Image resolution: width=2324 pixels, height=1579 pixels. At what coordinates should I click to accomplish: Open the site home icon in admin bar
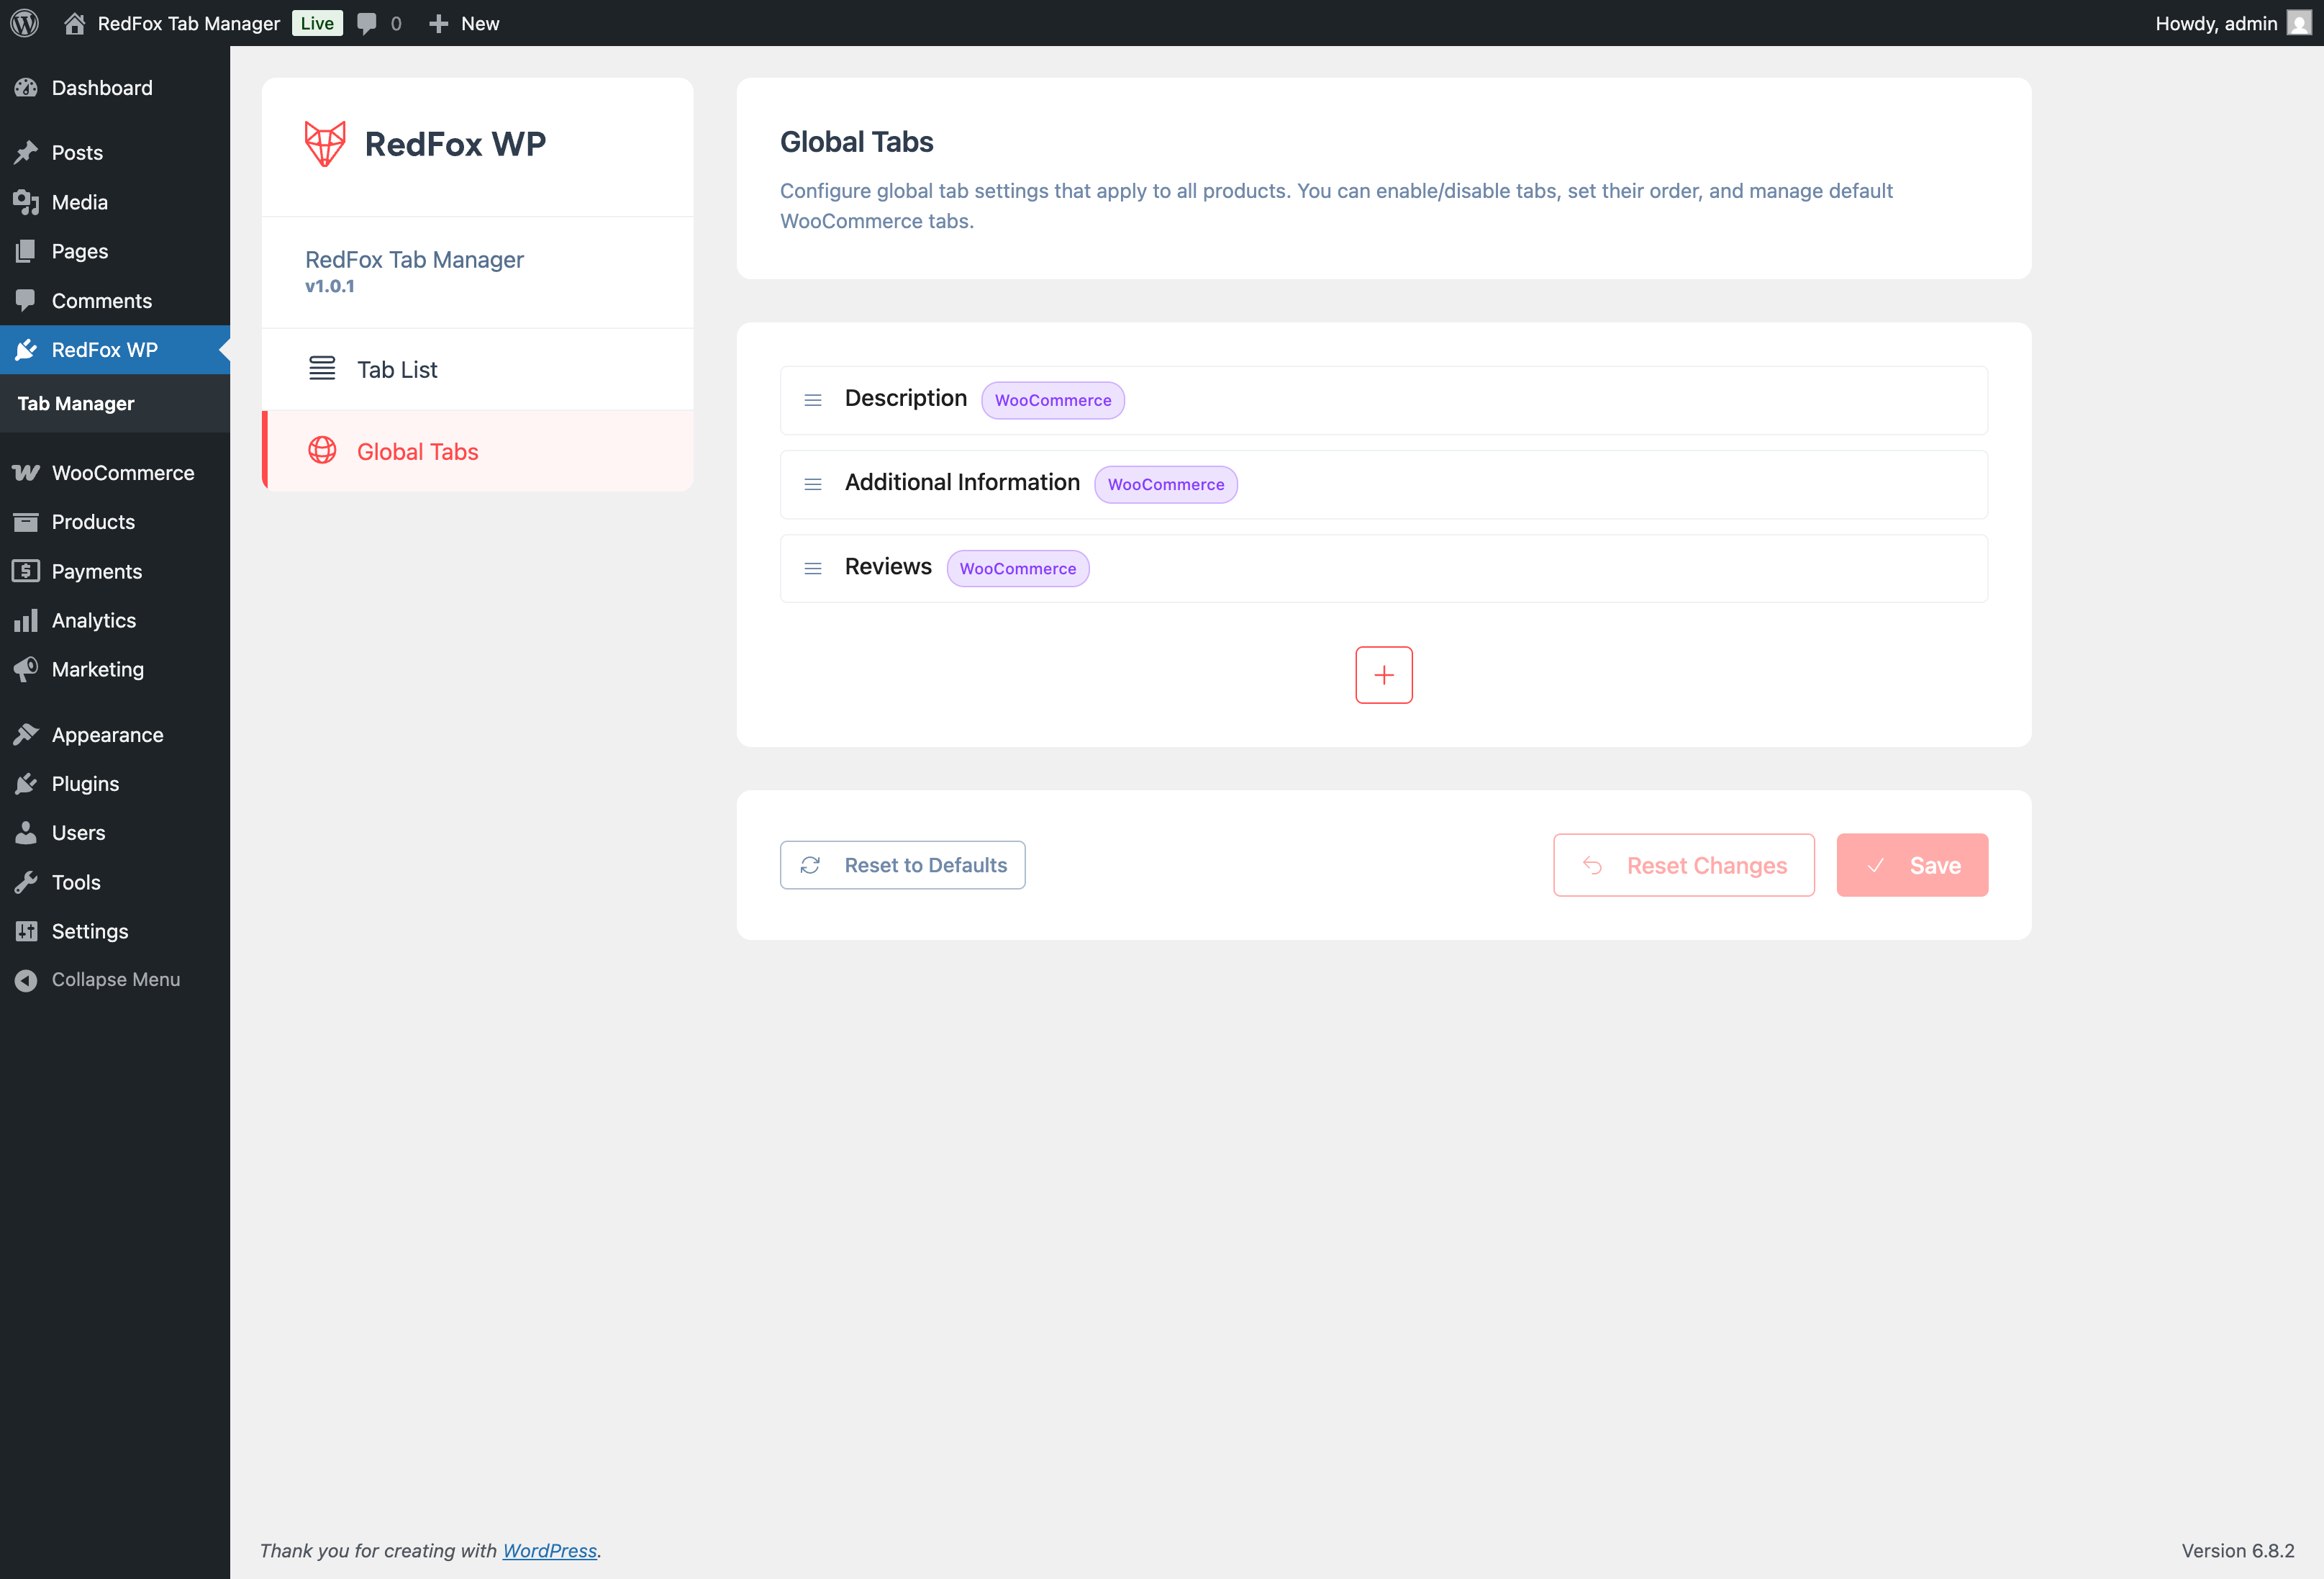click(x=74, y=23)
